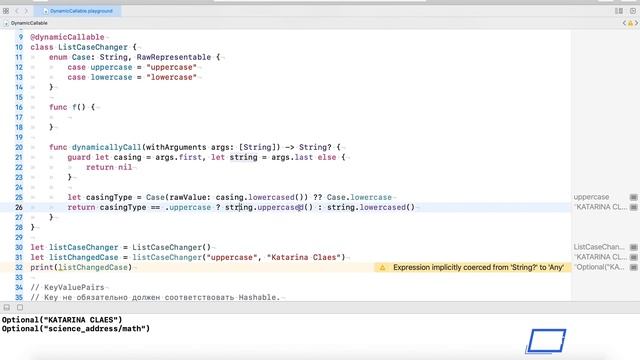Go back with the left navigation arrow
This screenshot has height=360, width=640.
pyautogui.click(x=17, y=11)
